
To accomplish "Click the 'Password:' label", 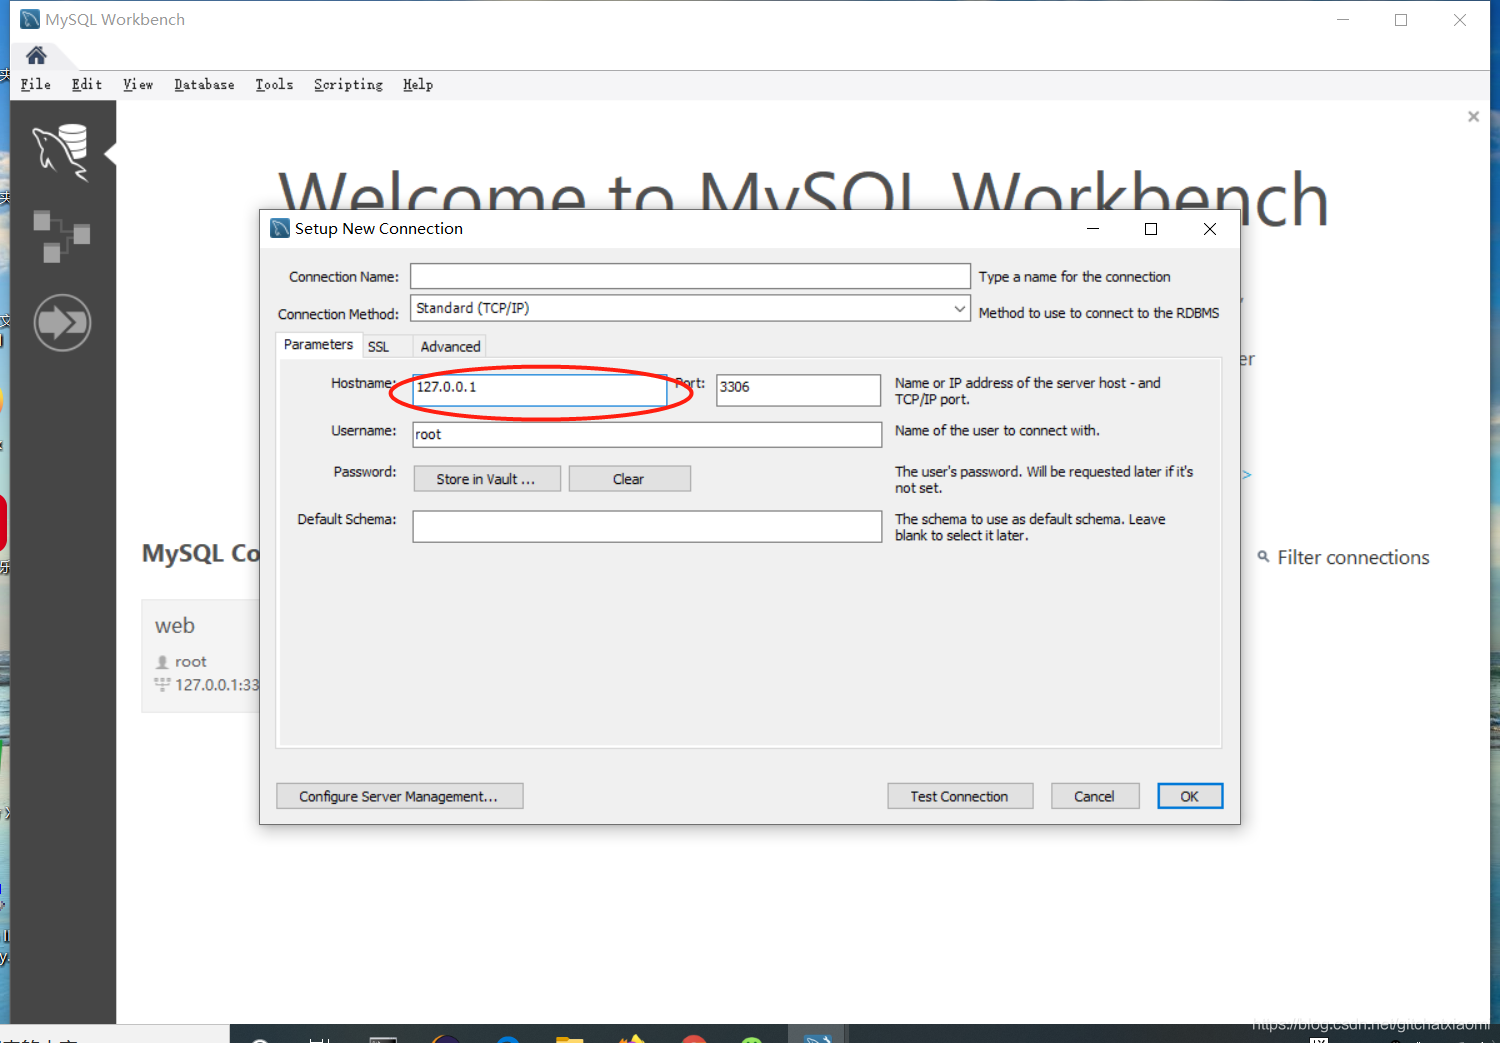I will (365, 472).
